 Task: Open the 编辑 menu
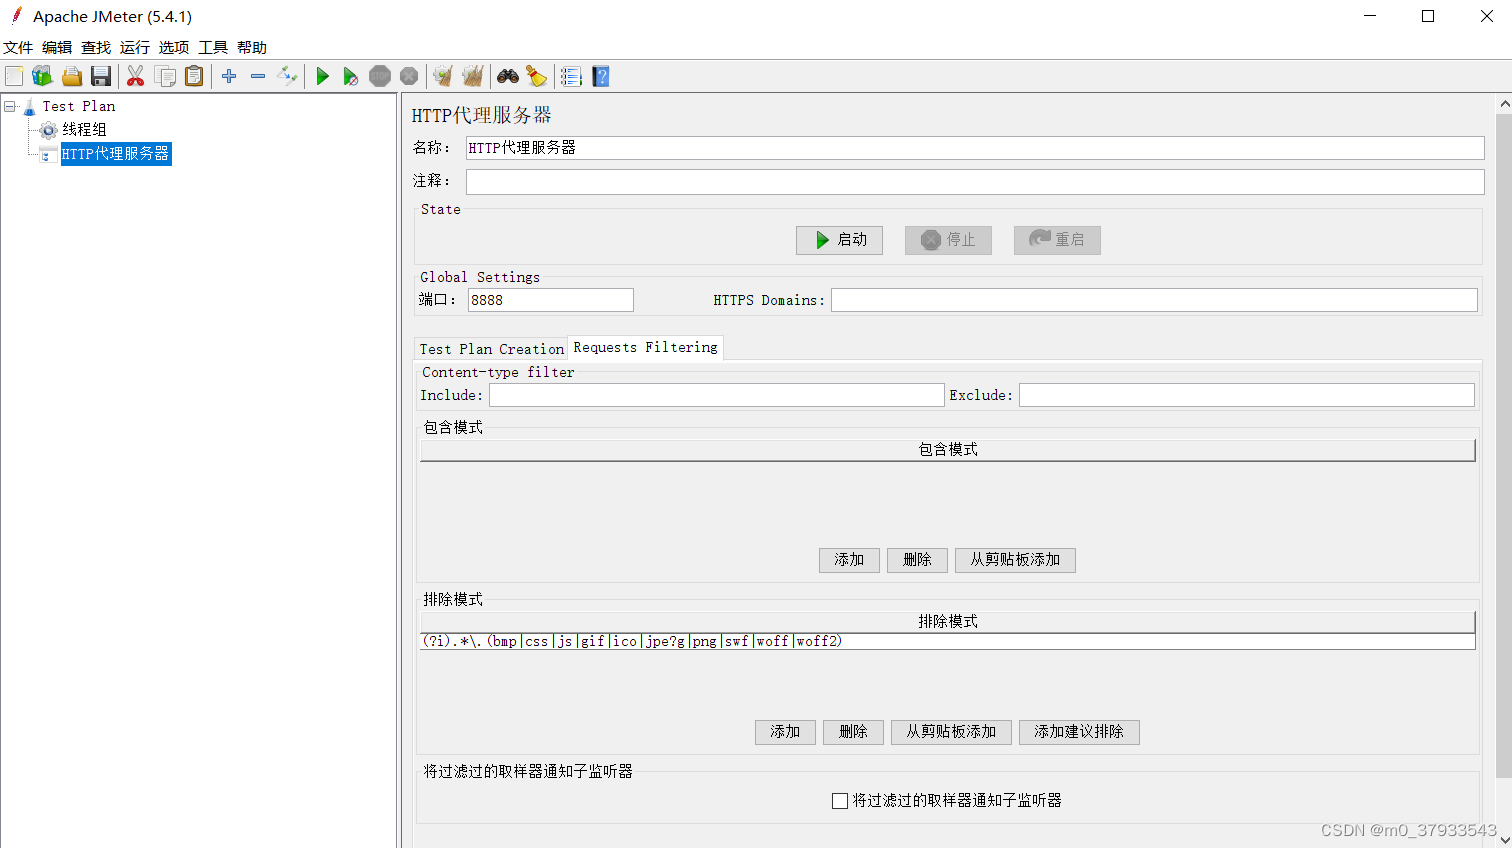point(57,47)
